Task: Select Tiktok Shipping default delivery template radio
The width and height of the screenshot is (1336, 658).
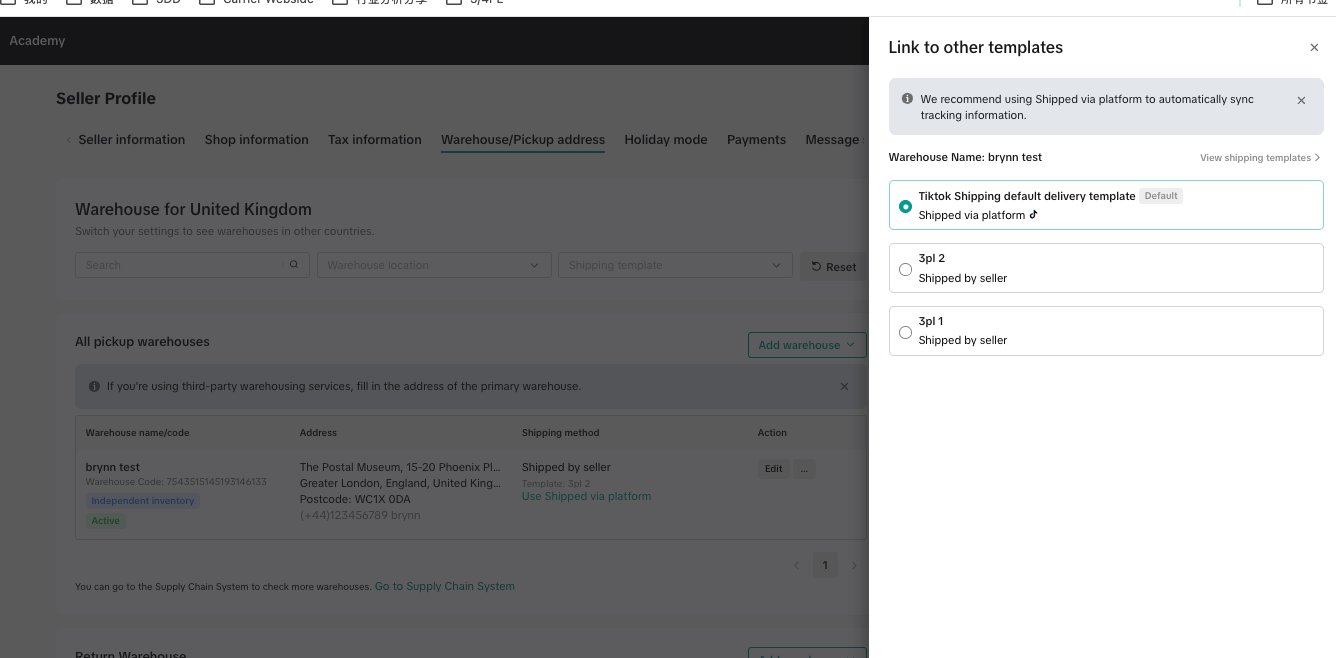Action: coord(905,206)
